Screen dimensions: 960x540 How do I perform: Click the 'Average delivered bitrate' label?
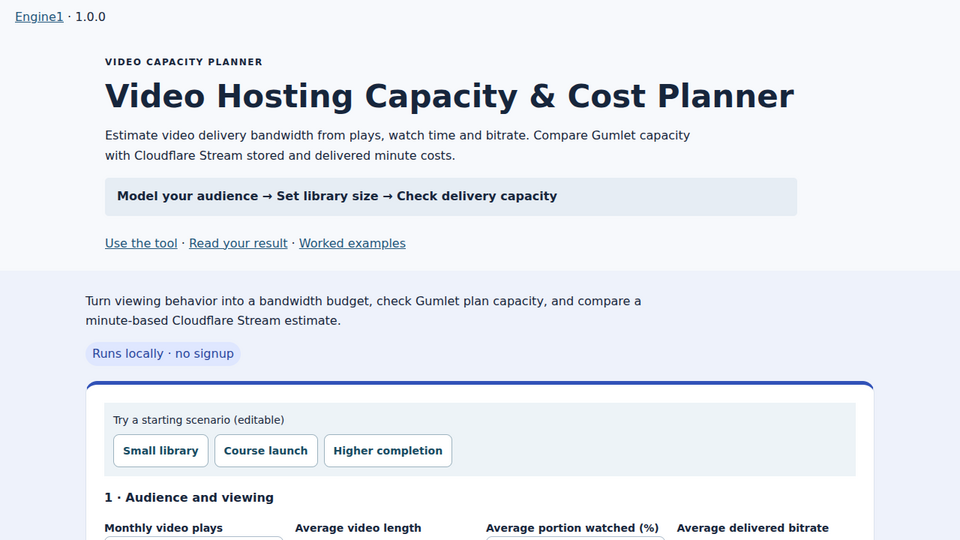pos(752,528)
